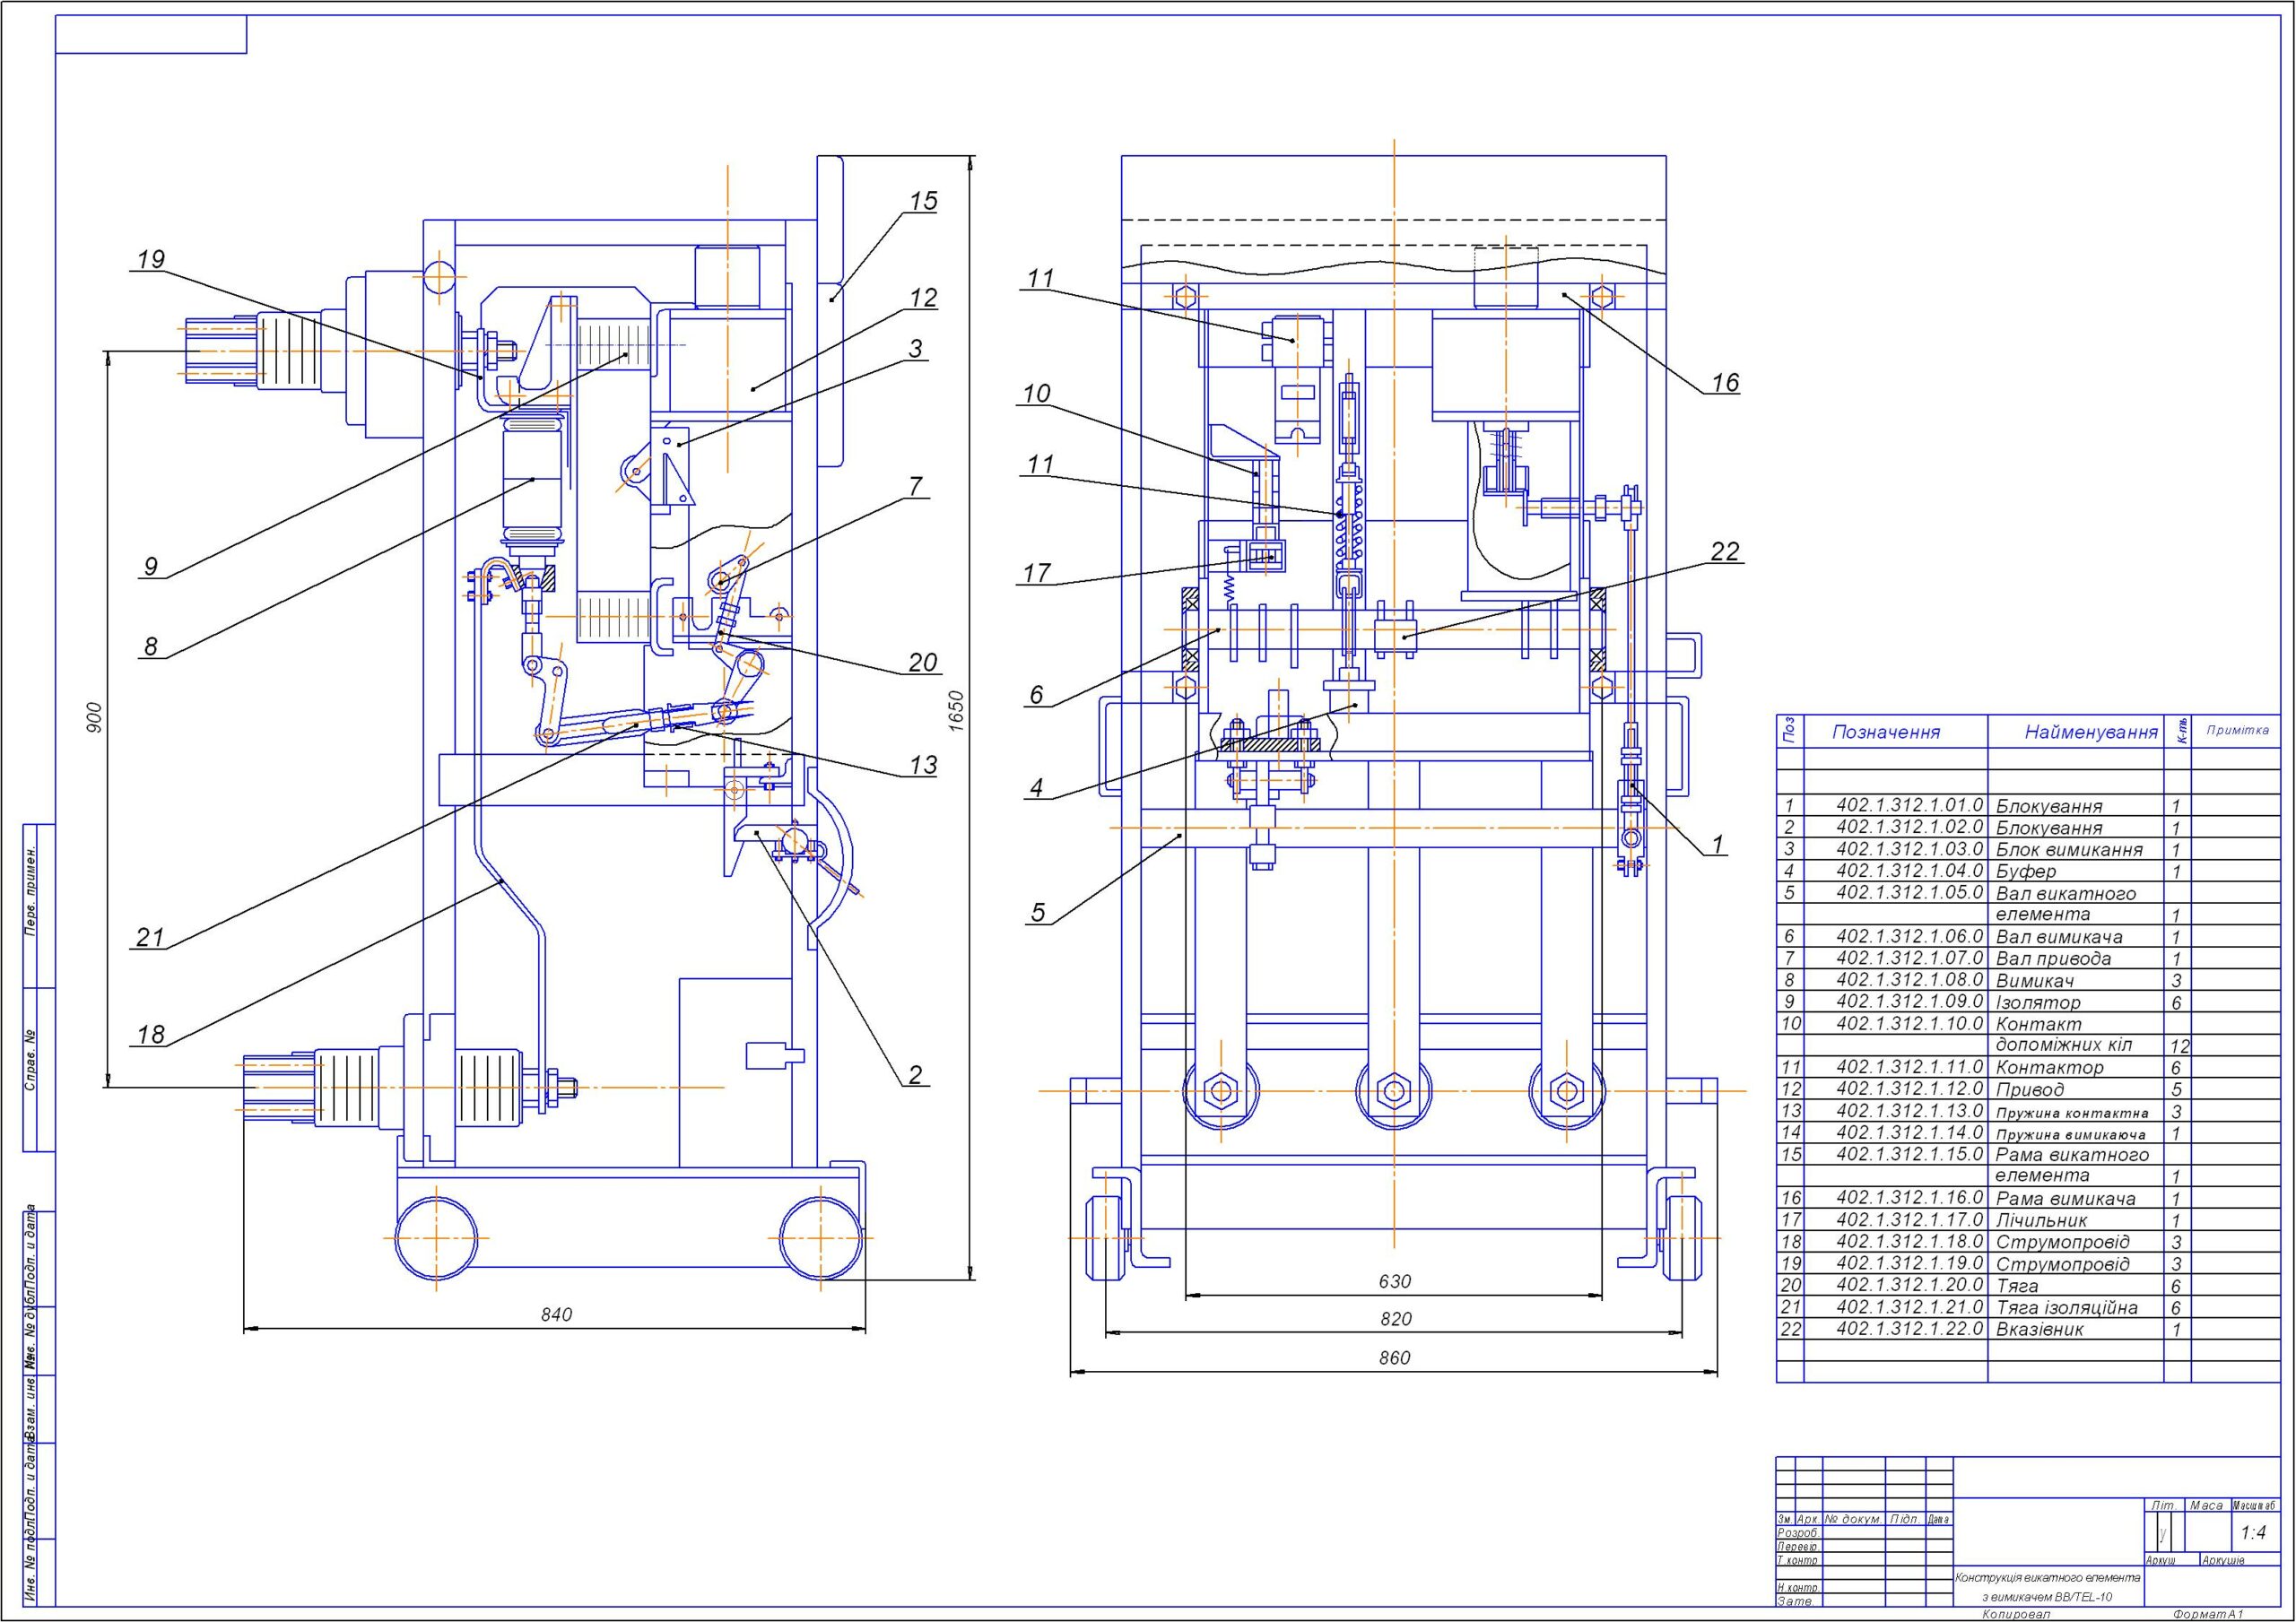Select the Вал вимикача name cell
Image resolution: width=2296 pixels, height=1622 pixels.
(x=2059, y=937)
